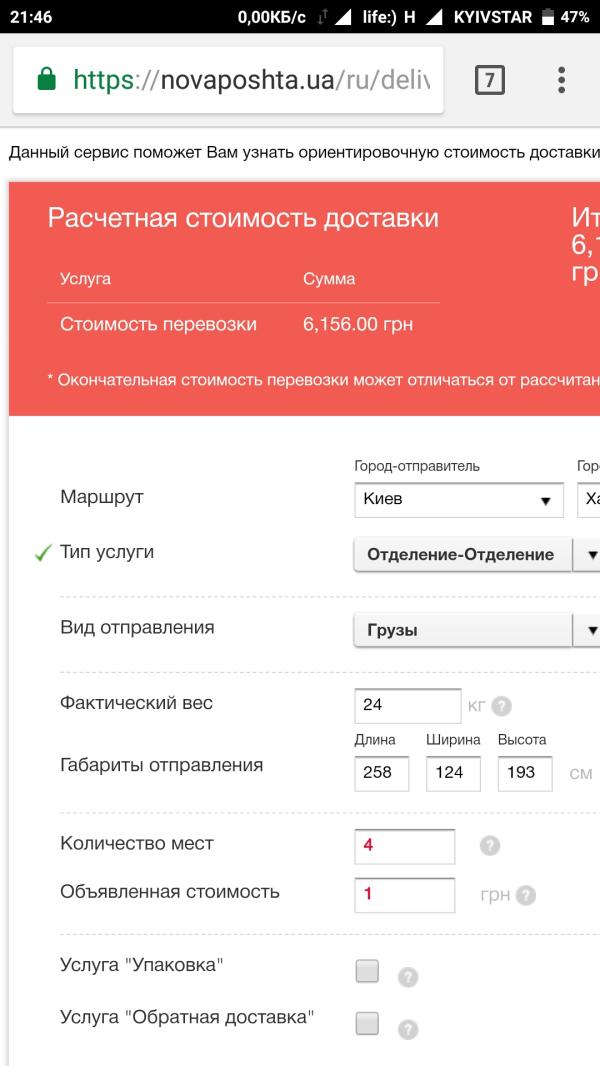Select the Отделение-Отделение service type button
The image size is (600, 1066).
tap(463, 555)
